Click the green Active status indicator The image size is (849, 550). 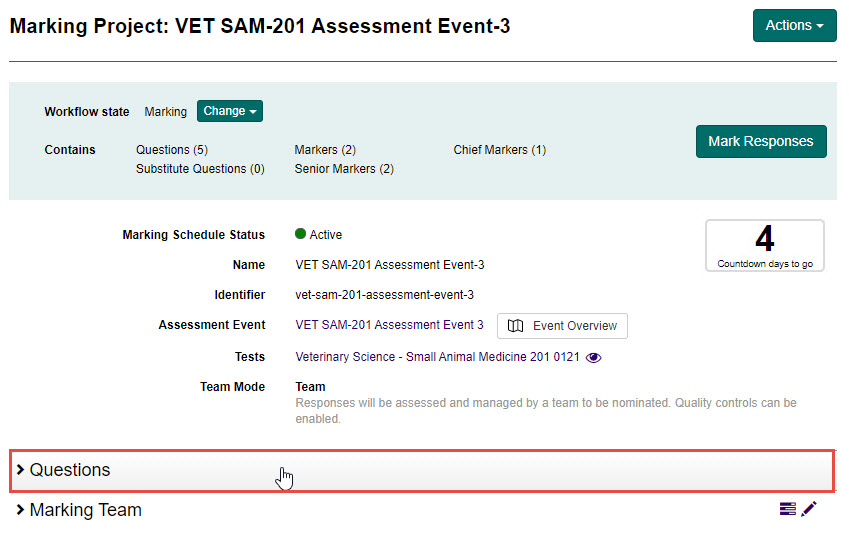pyautogui.click(x=301, y=234)
